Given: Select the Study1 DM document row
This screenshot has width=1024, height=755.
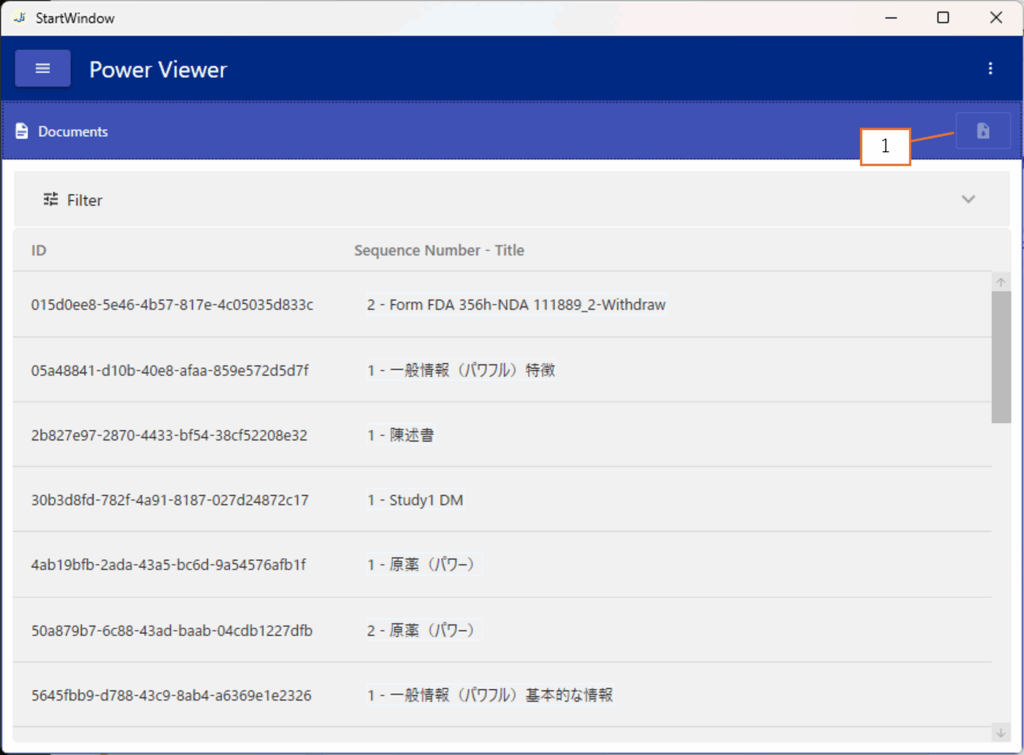Looking at the screenshot, I should click(414, 500).
